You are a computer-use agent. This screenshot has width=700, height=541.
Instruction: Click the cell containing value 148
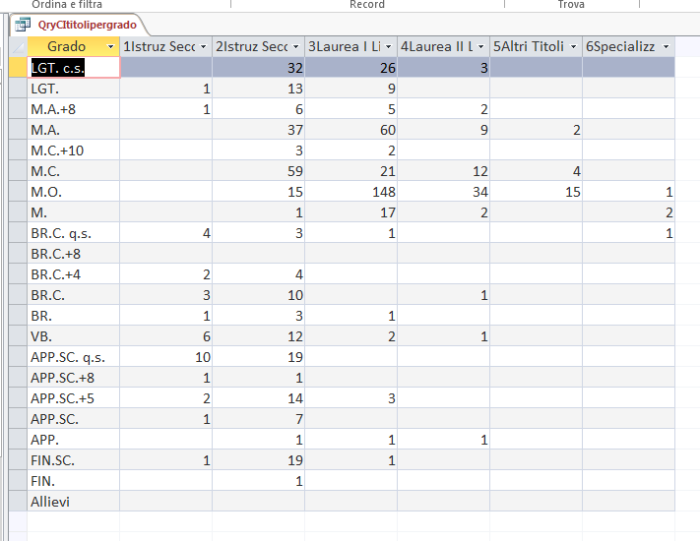pyautogui.click(x=350, y=192)
